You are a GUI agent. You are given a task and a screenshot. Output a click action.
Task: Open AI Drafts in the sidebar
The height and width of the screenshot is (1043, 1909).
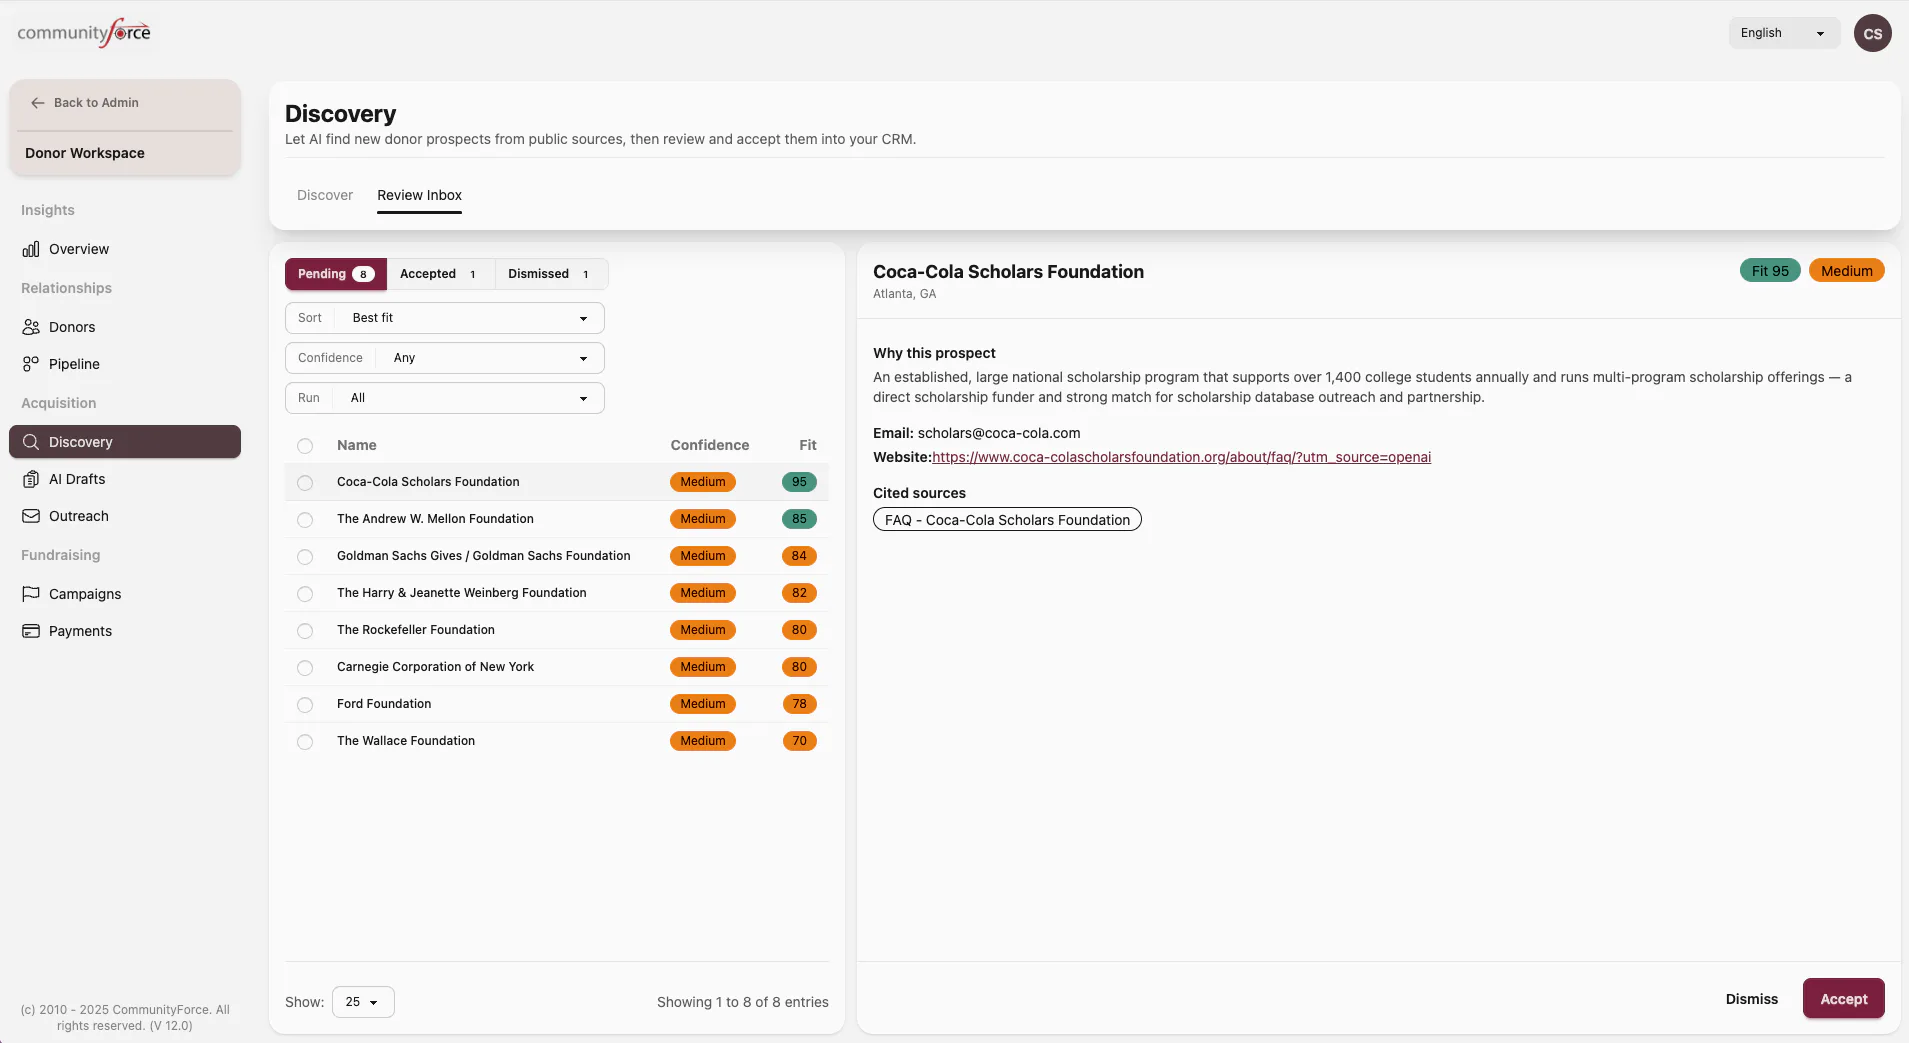(125, 479)
